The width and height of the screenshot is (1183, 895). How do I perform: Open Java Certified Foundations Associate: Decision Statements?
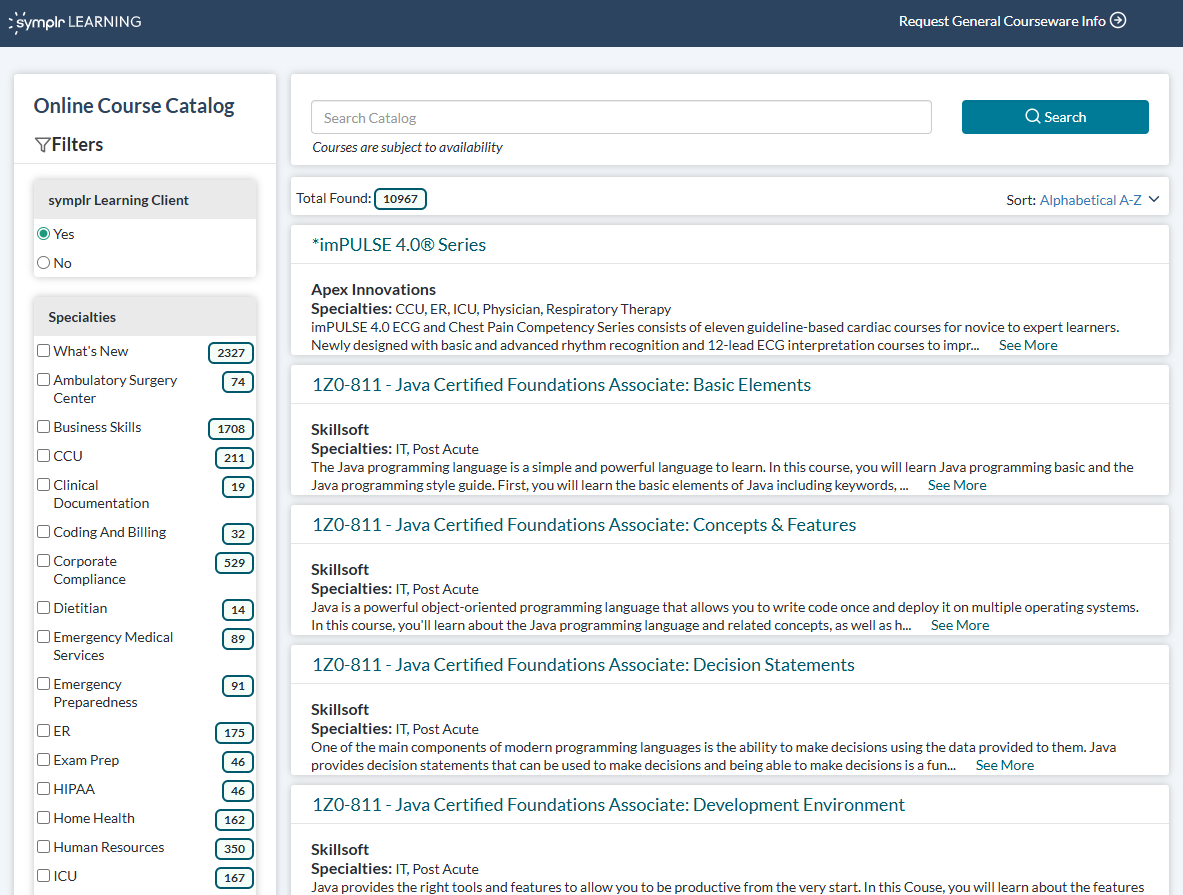click(x=583, y=665)
